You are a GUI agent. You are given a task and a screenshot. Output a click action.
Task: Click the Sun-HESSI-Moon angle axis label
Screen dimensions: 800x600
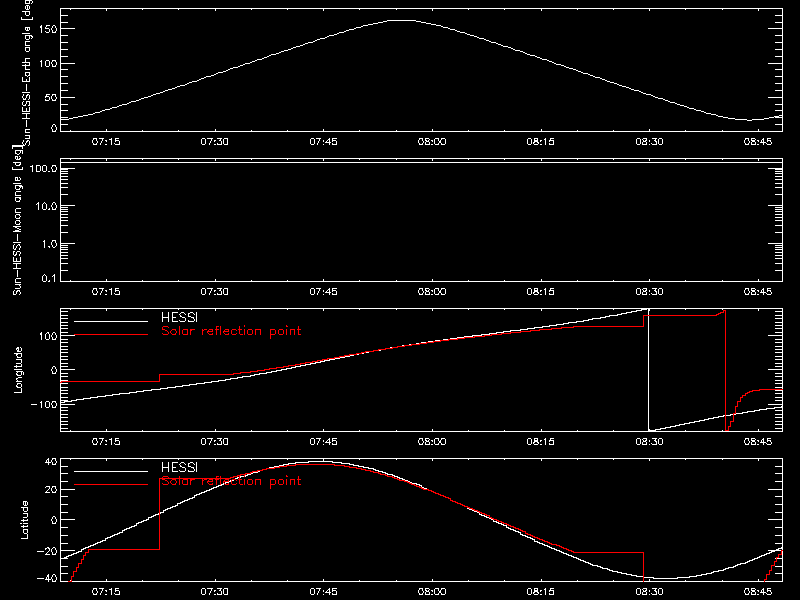(17, 220)
